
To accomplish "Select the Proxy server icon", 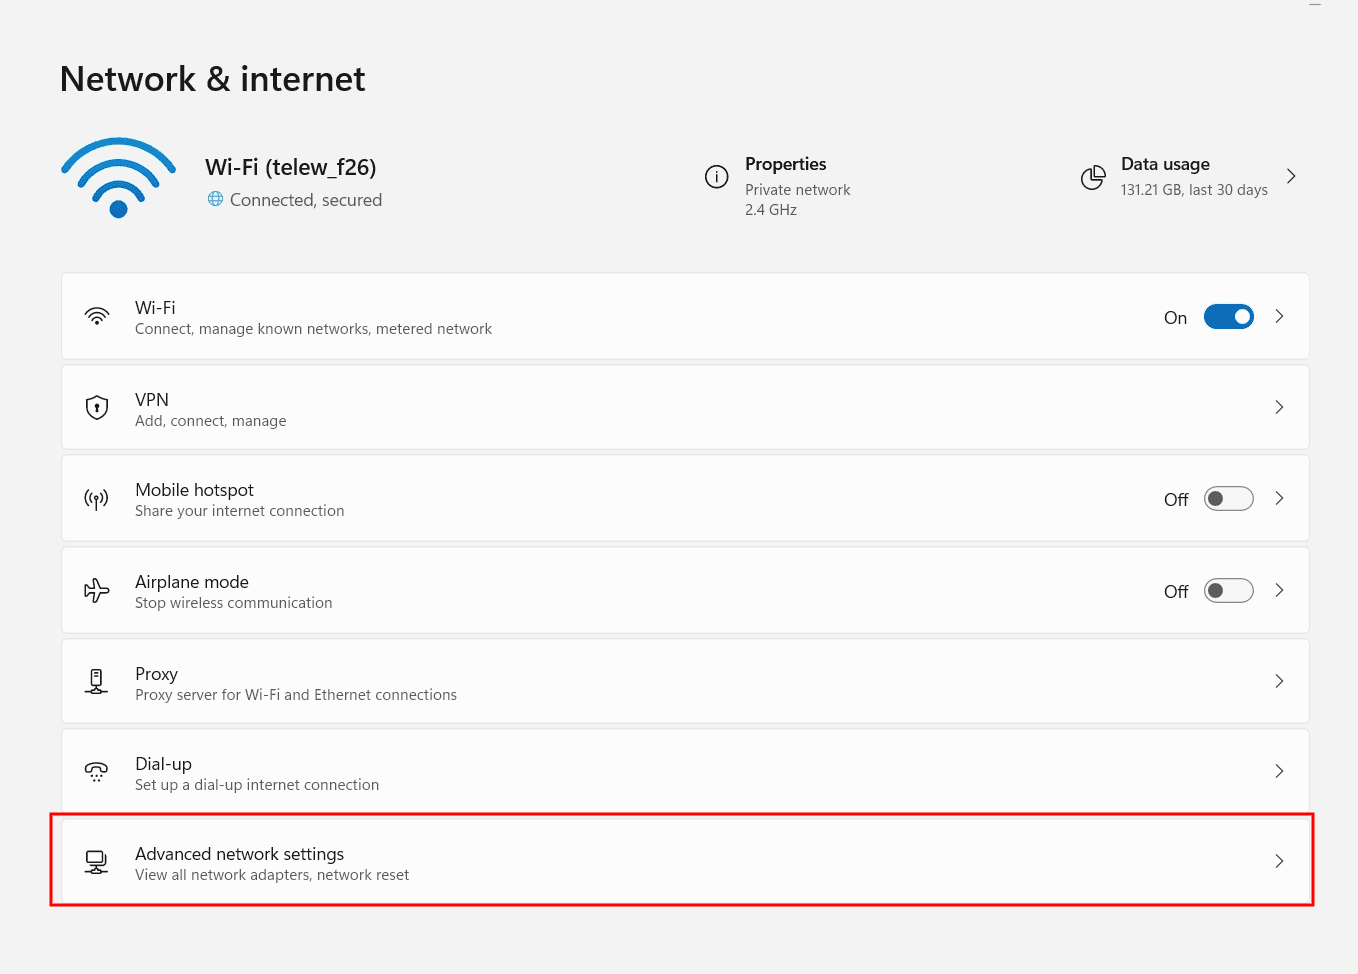I will [x=96, y=681].
